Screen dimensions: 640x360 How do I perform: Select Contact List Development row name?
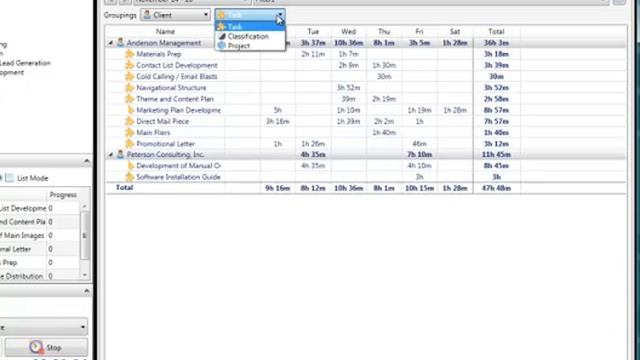click(177, 65)
